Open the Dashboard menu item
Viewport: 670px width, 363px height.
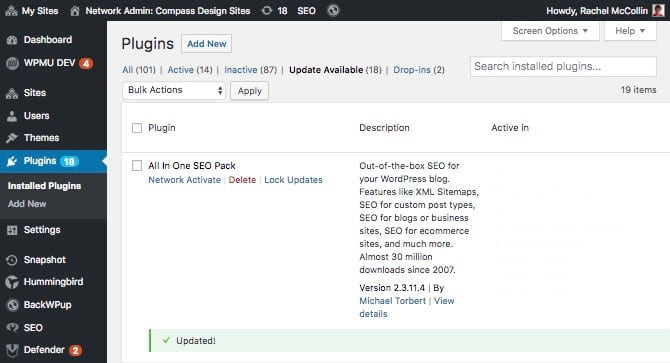click(x=48, y=40)
